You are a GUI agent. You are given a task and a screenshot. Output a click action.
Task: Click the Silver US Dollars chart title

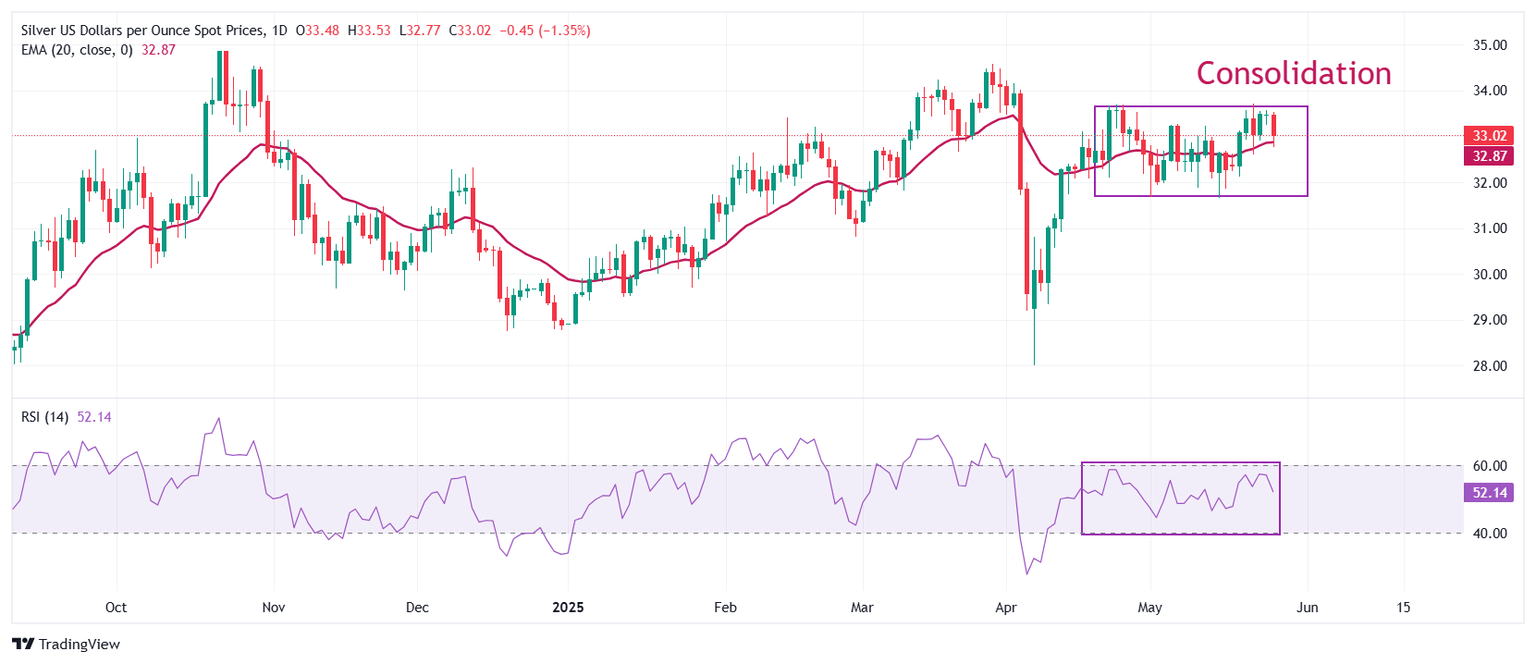(x=139, y=31)
